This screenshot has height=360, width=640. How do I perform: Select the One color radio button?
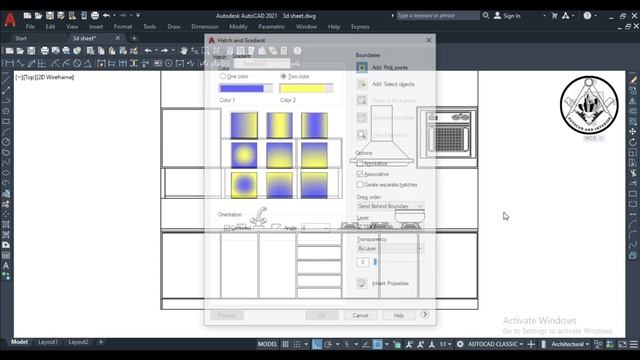click(223, 76)
